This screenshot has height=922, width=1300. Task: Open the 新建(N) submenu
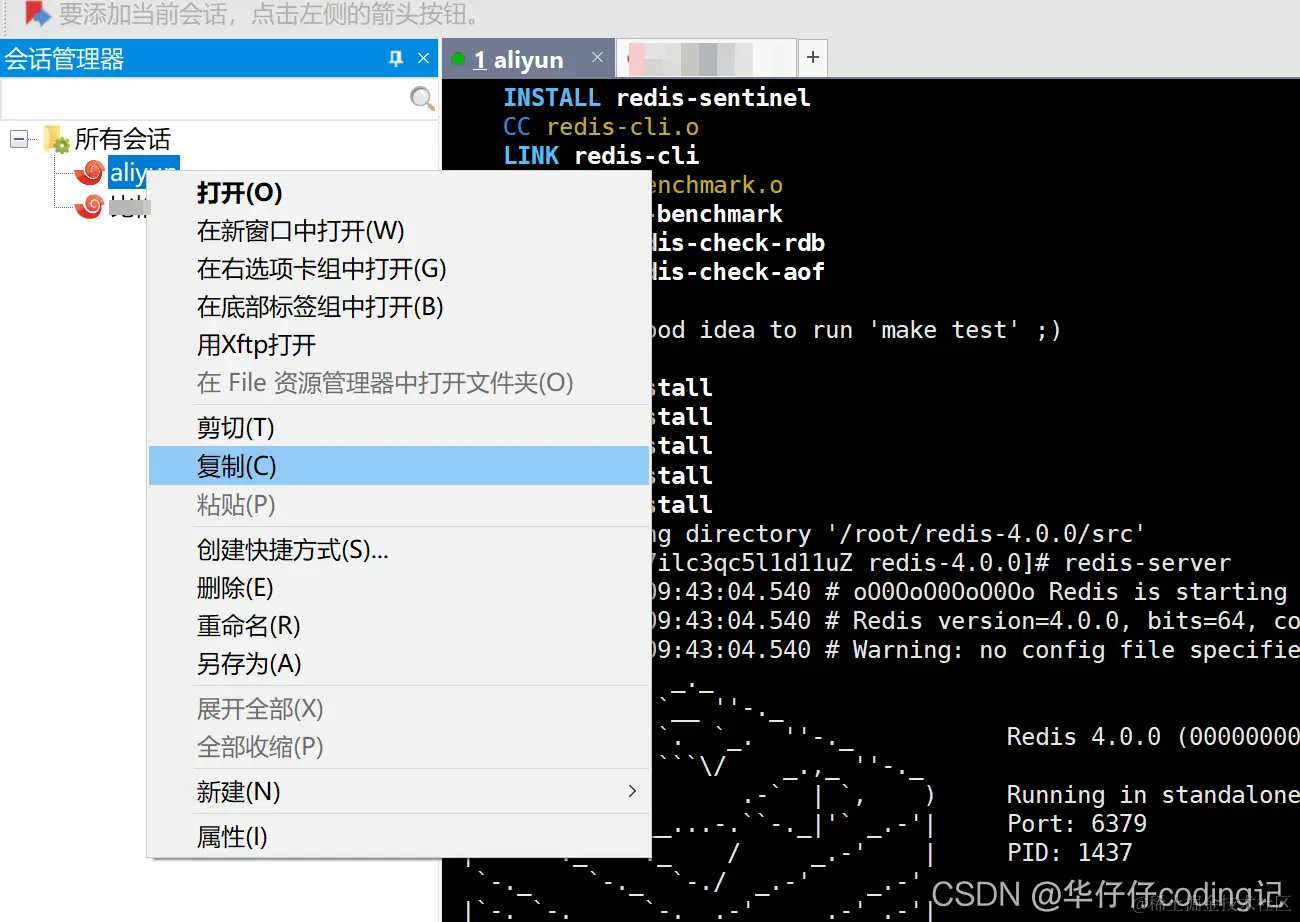[399, 792]
